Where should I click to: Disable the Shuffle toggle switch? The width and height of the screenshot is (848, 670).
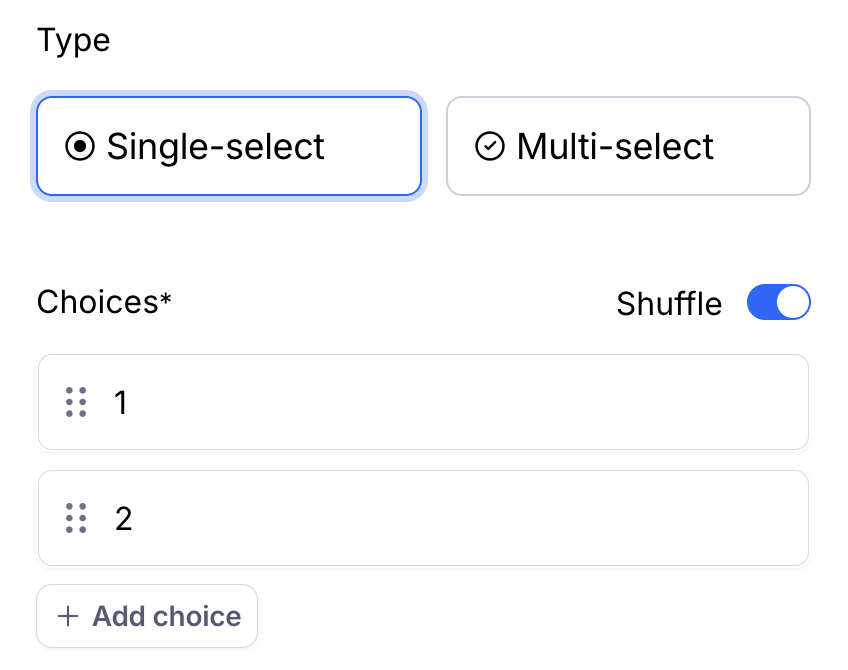(778, 303)
